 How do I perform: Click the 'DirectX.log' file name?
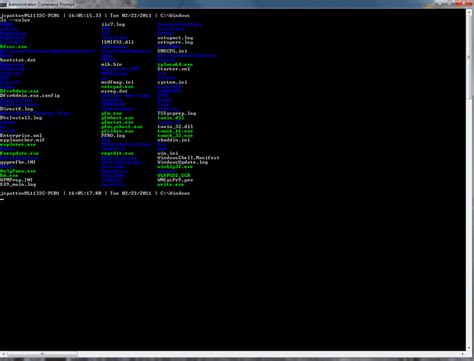[x=16, y=109]
